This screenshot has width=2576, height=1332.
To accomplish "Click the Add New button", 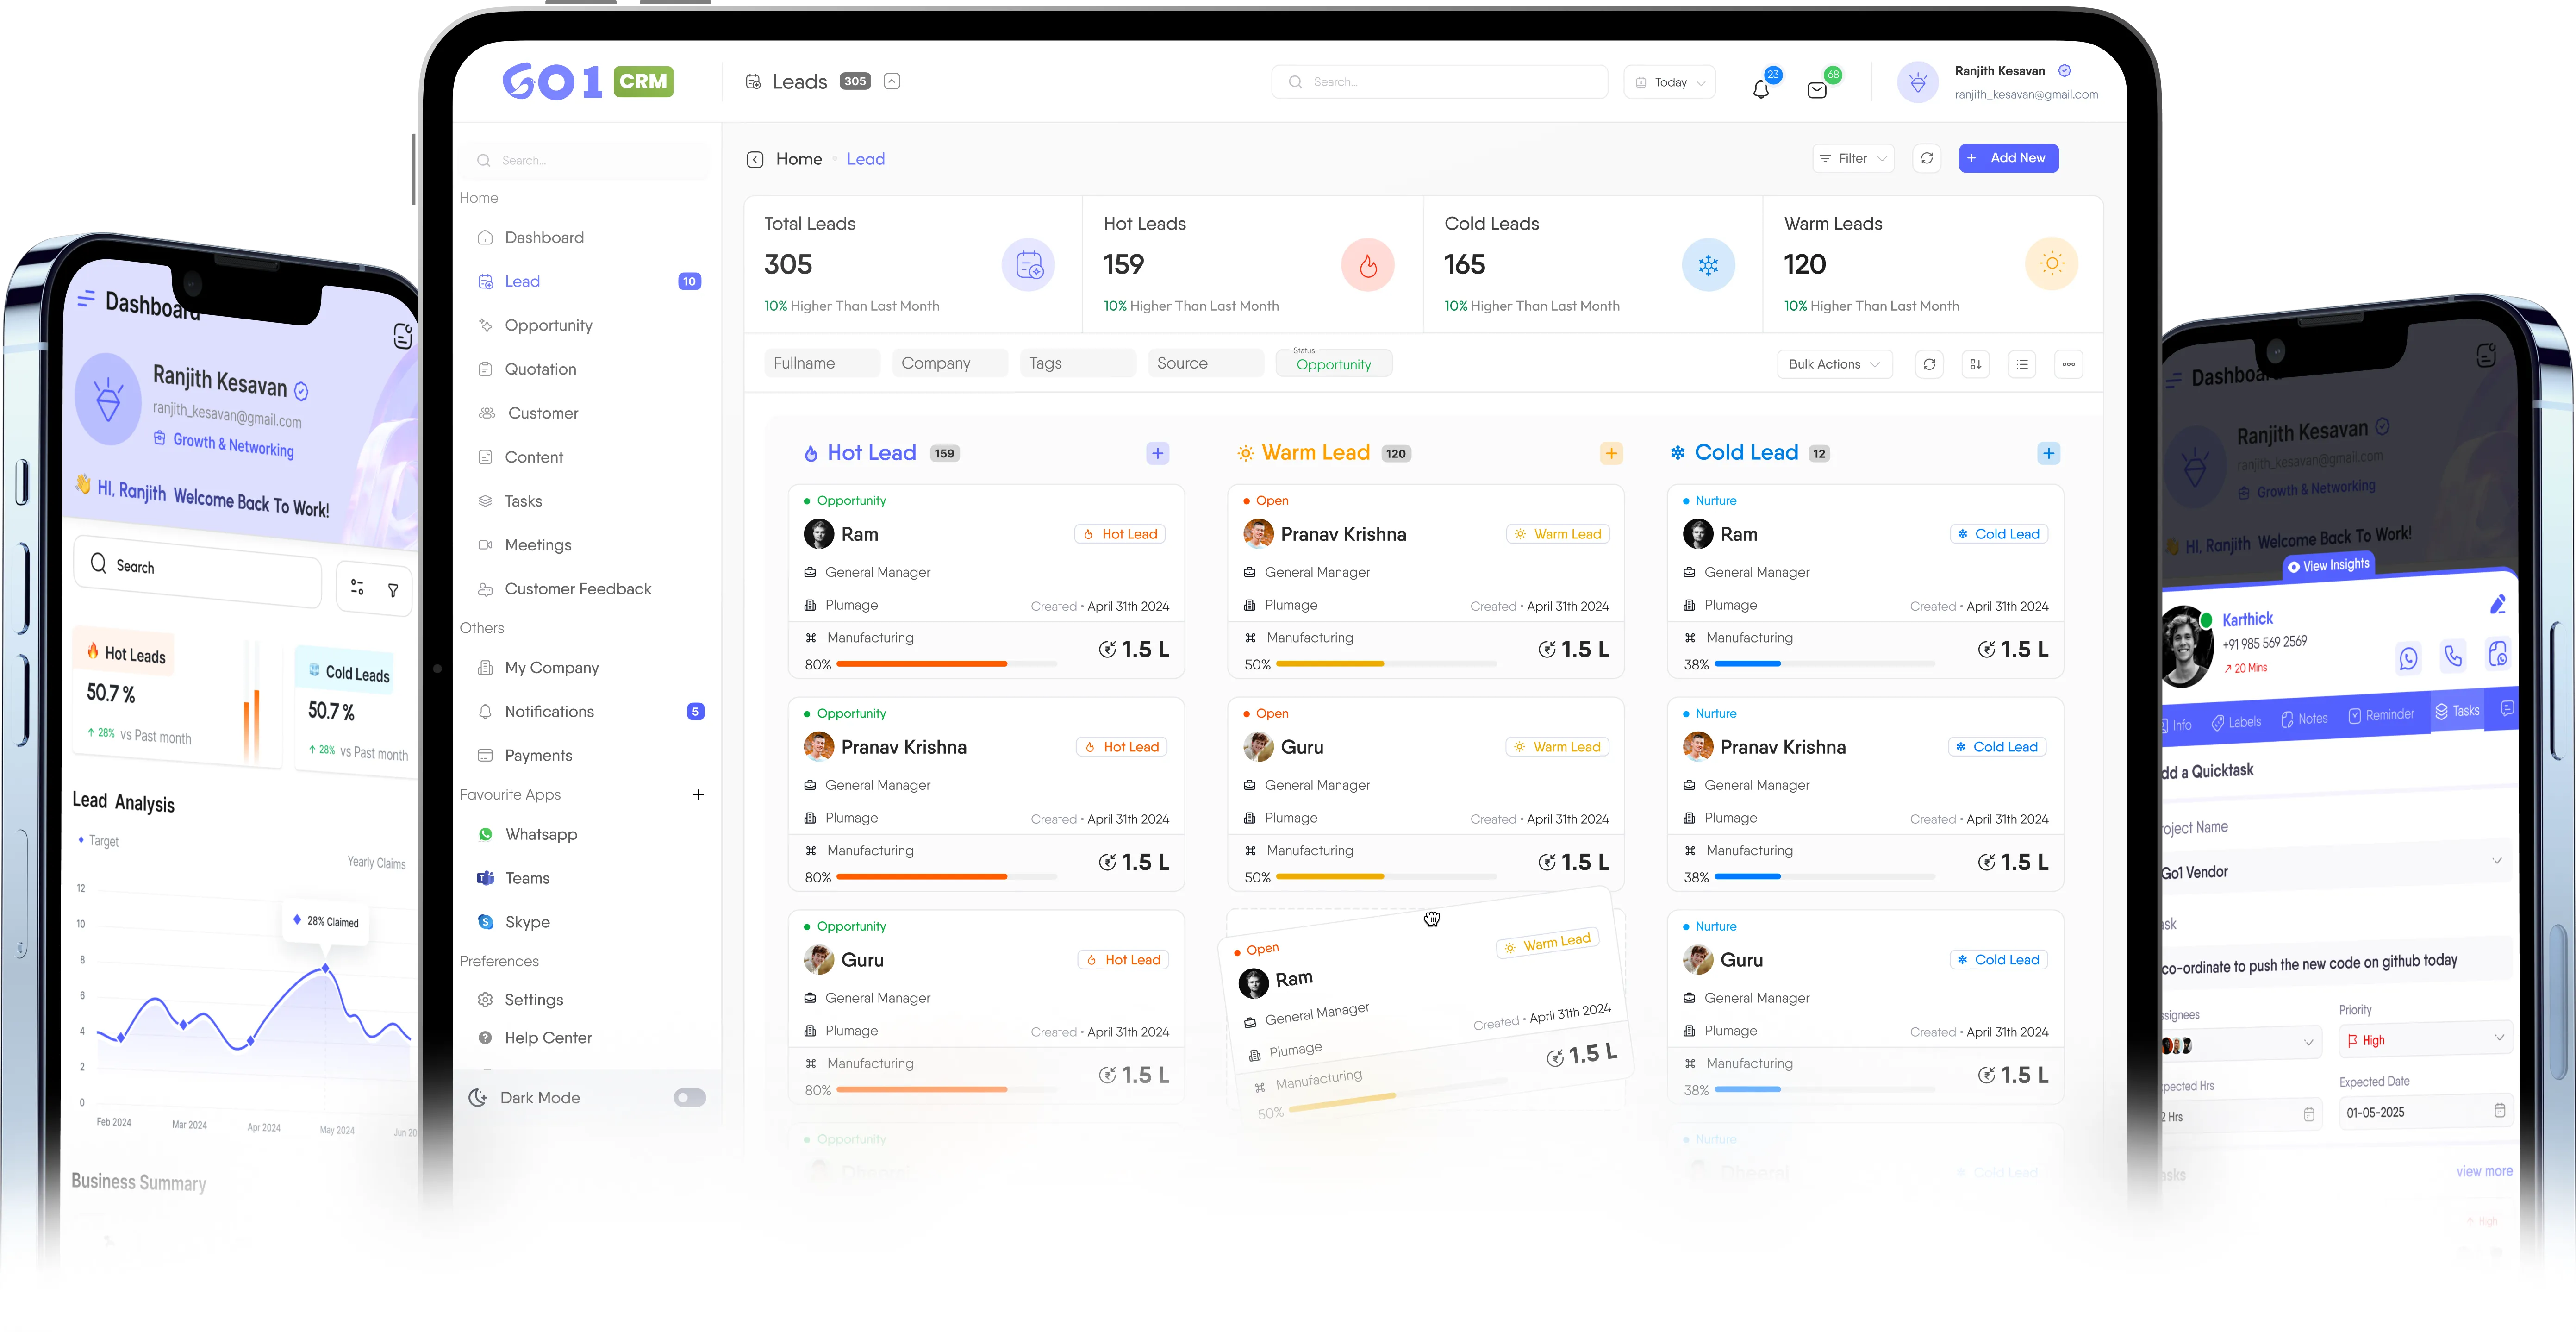I will click(x=2008, y=158).
